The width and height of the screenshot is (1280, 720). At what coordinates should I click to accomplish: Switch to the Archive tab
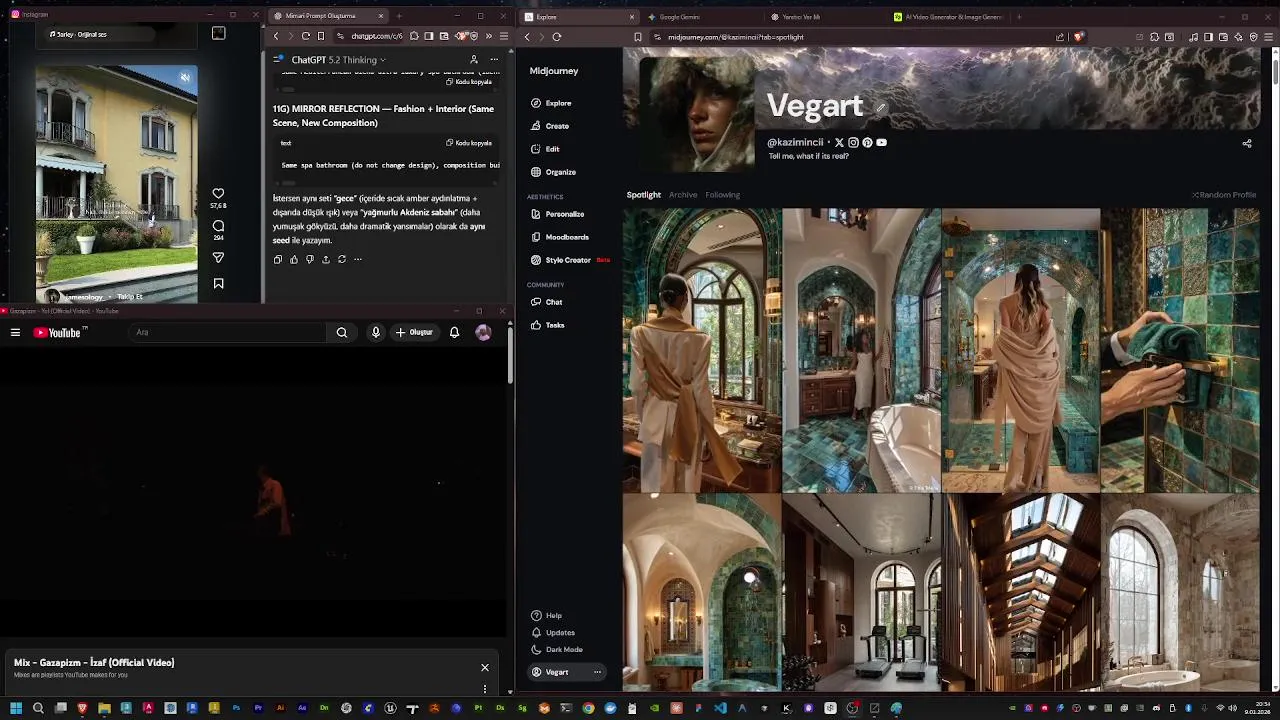(683, 195)
